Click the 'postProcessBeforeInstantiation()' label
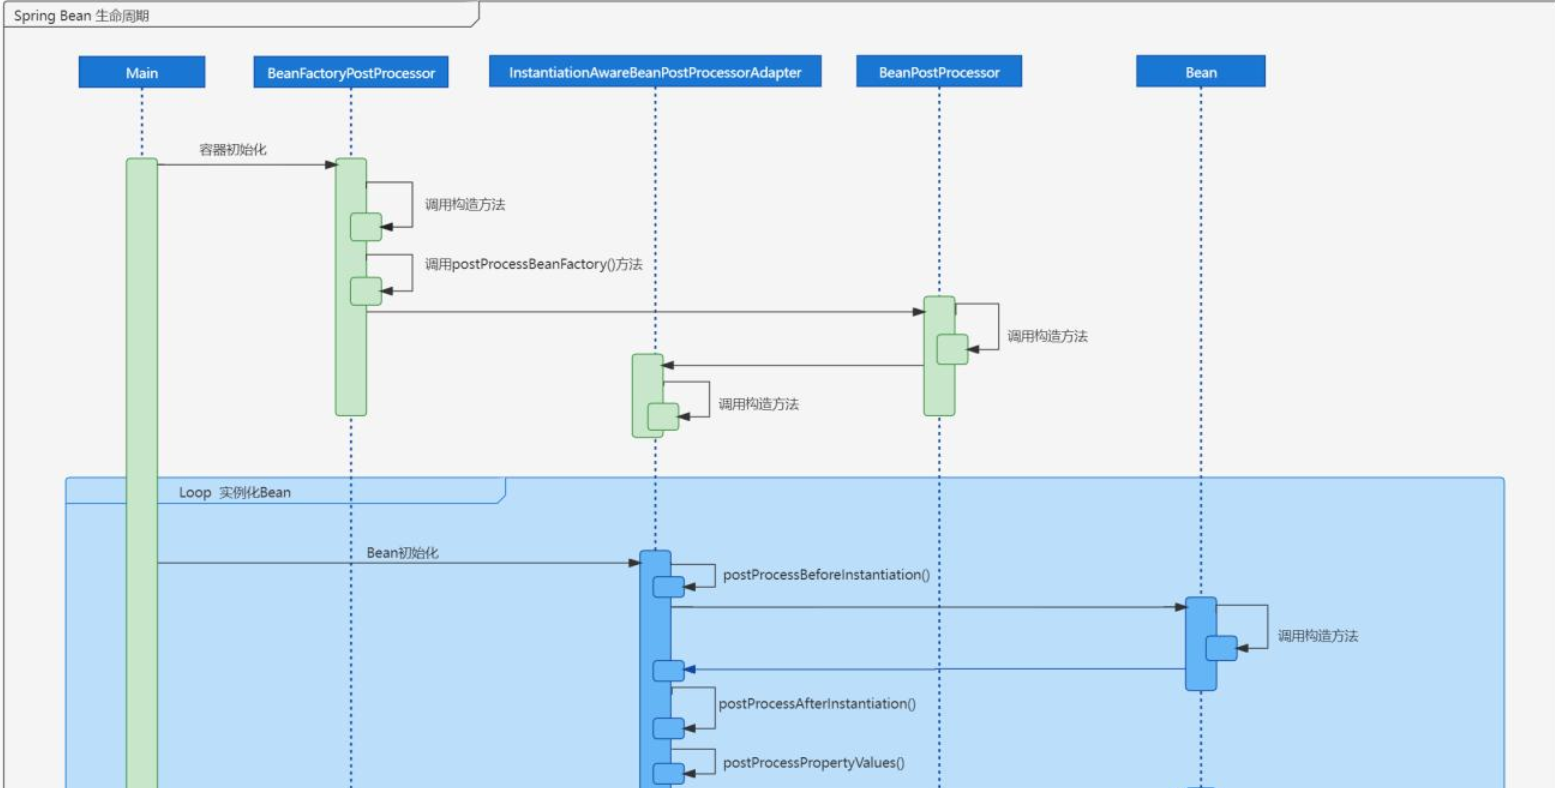This screenshot has width=1555, height=788. coord(827,574)
